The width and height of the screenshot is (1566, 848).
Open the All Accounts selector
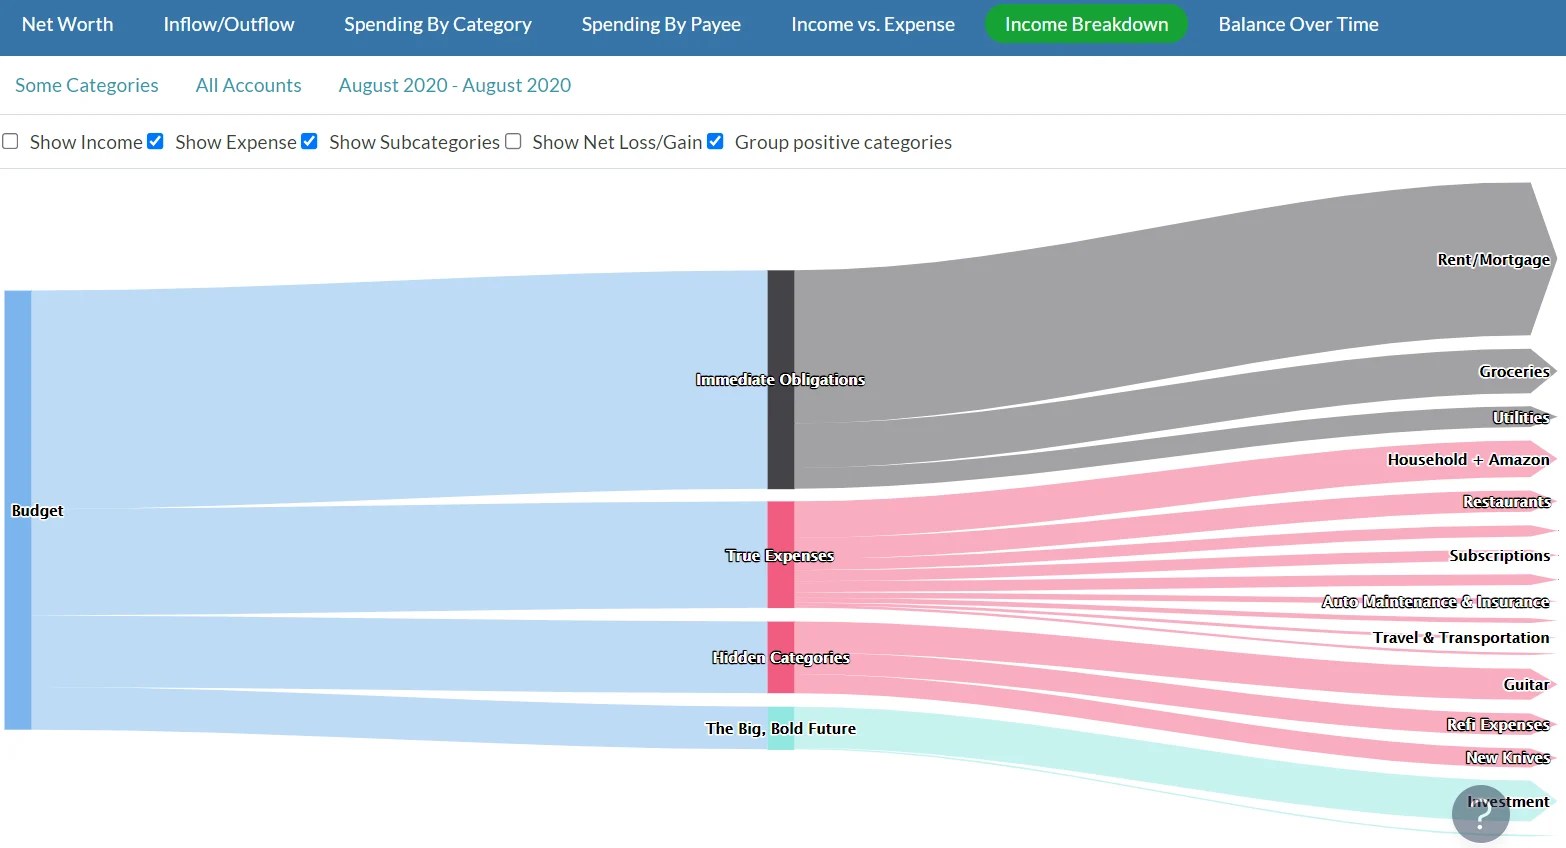coord(248,85)
